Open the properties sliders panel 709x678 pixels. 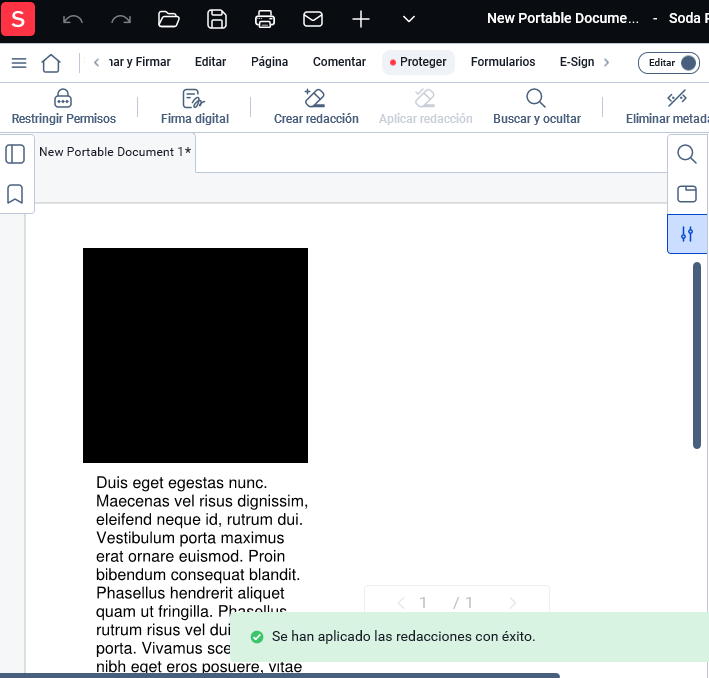(687, 234)
